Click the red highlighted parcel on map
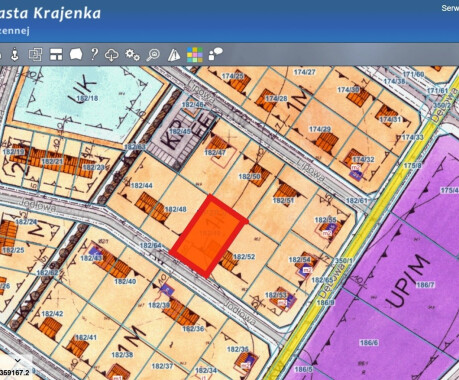 click(209, 237)
